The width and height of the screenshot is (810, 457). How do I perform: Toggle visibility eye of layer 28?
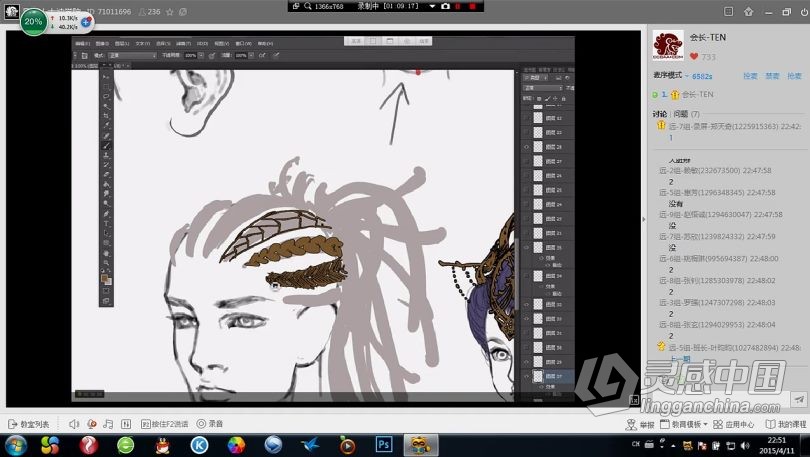[527, 147]
